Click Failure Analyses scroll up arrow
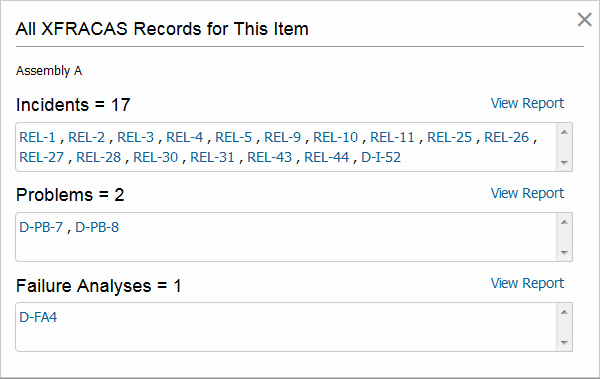This screenshot has width=600, height=379. coord(564,312)
